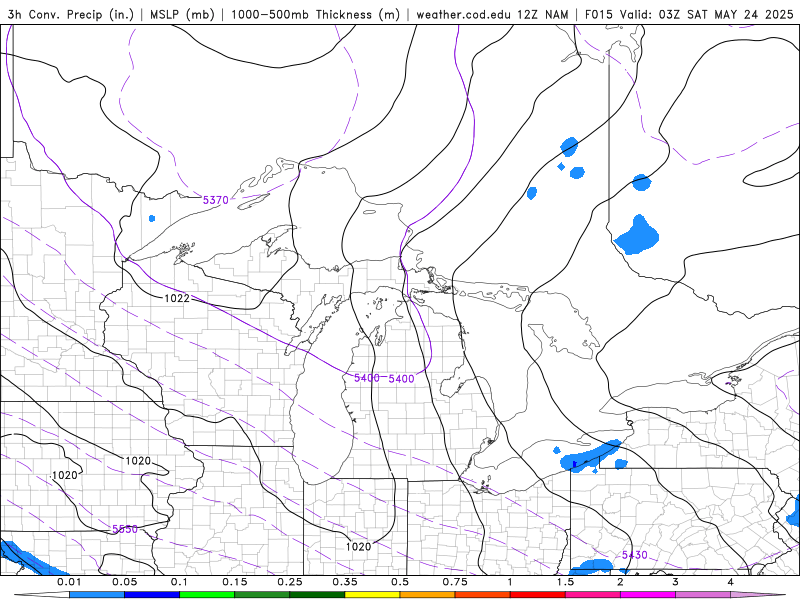Select the bright green 0.1–0.15 legend swatch
The image size is (800, 600).
[x=207, y=595]
